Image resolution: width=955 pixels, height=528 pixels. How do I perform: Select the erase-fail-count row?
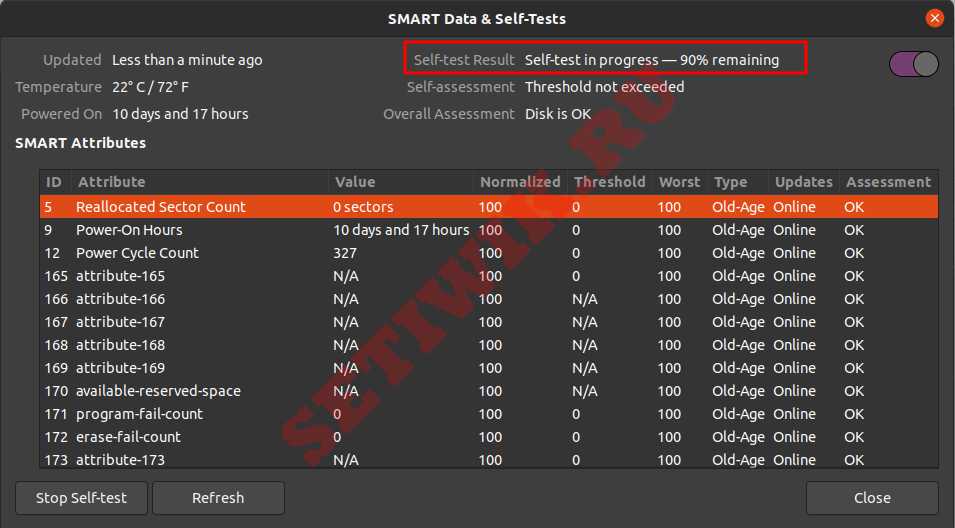(x=129, y=437)
